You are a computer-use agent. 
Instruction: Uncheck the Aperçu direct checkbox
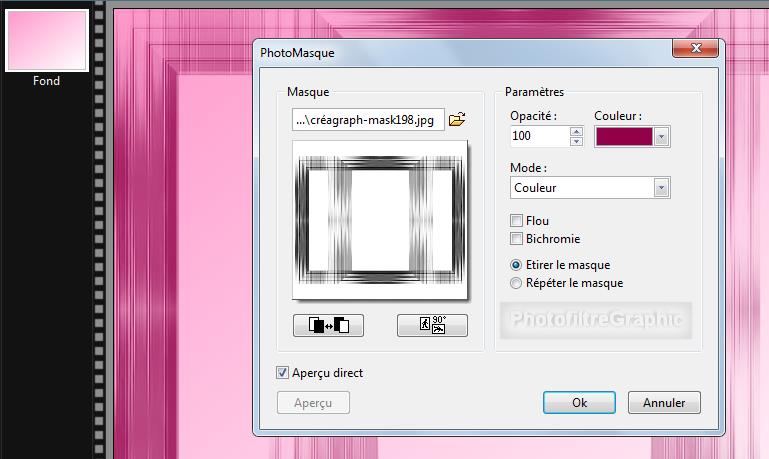pyautogui.click(x=283, y=373)
